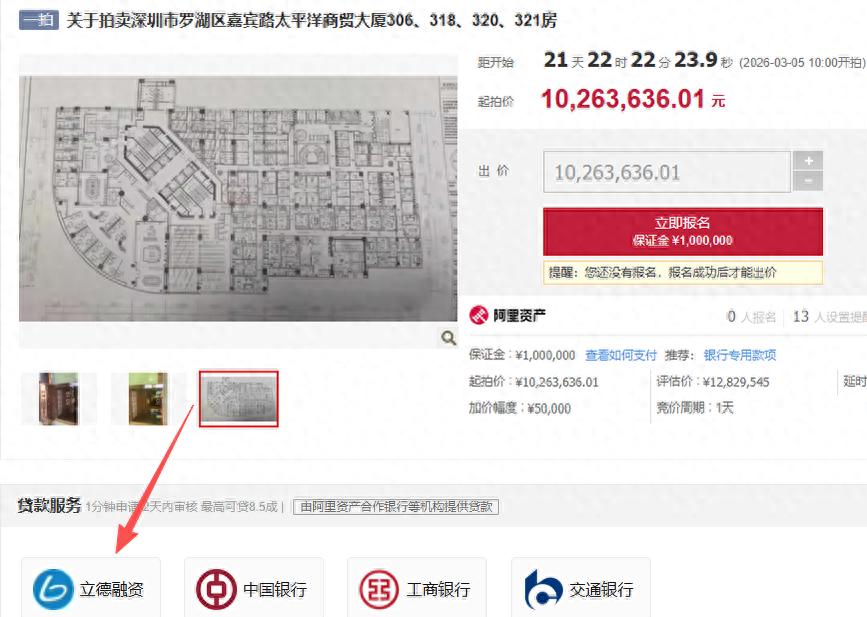
Task: Decrease bid with the minus stepper
Action: point(808,181)
